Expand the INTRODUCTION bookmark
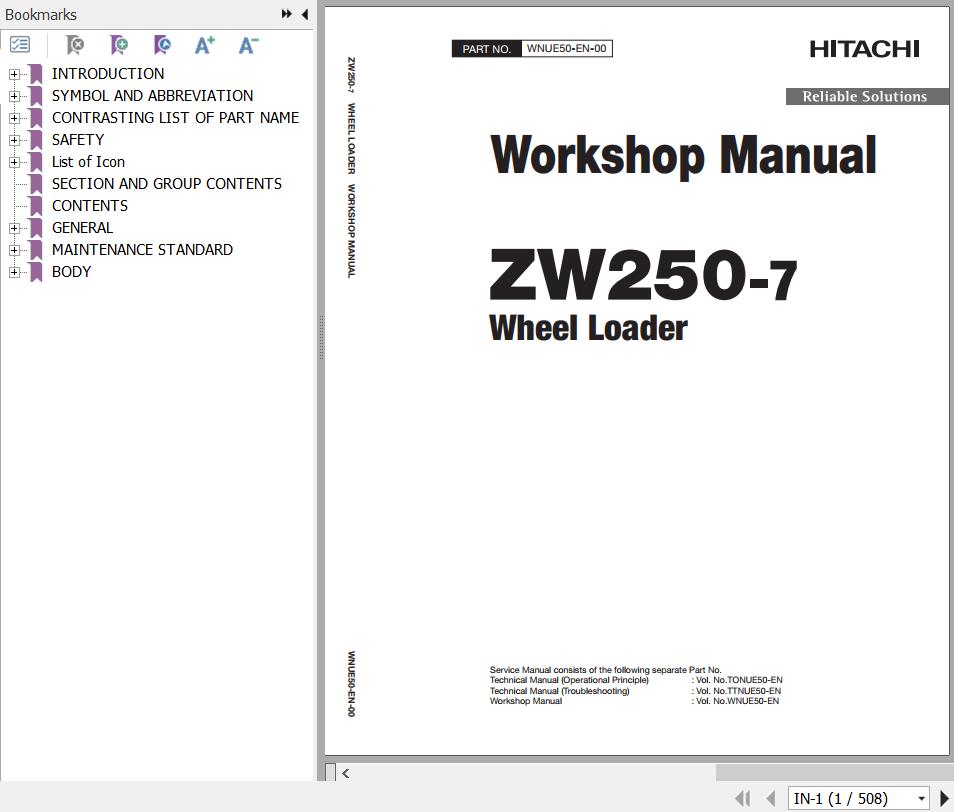This screenshot has height=812, width=954. 14,74
